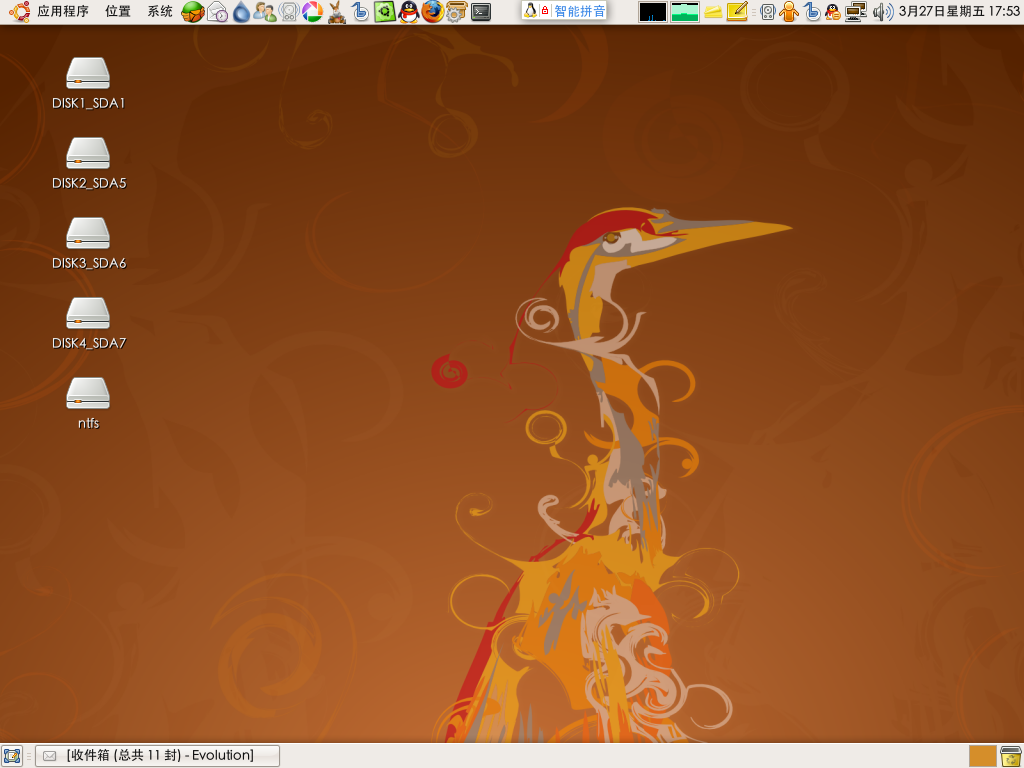
Task: Open the network connection computers icon
Action: click(856, 12)
